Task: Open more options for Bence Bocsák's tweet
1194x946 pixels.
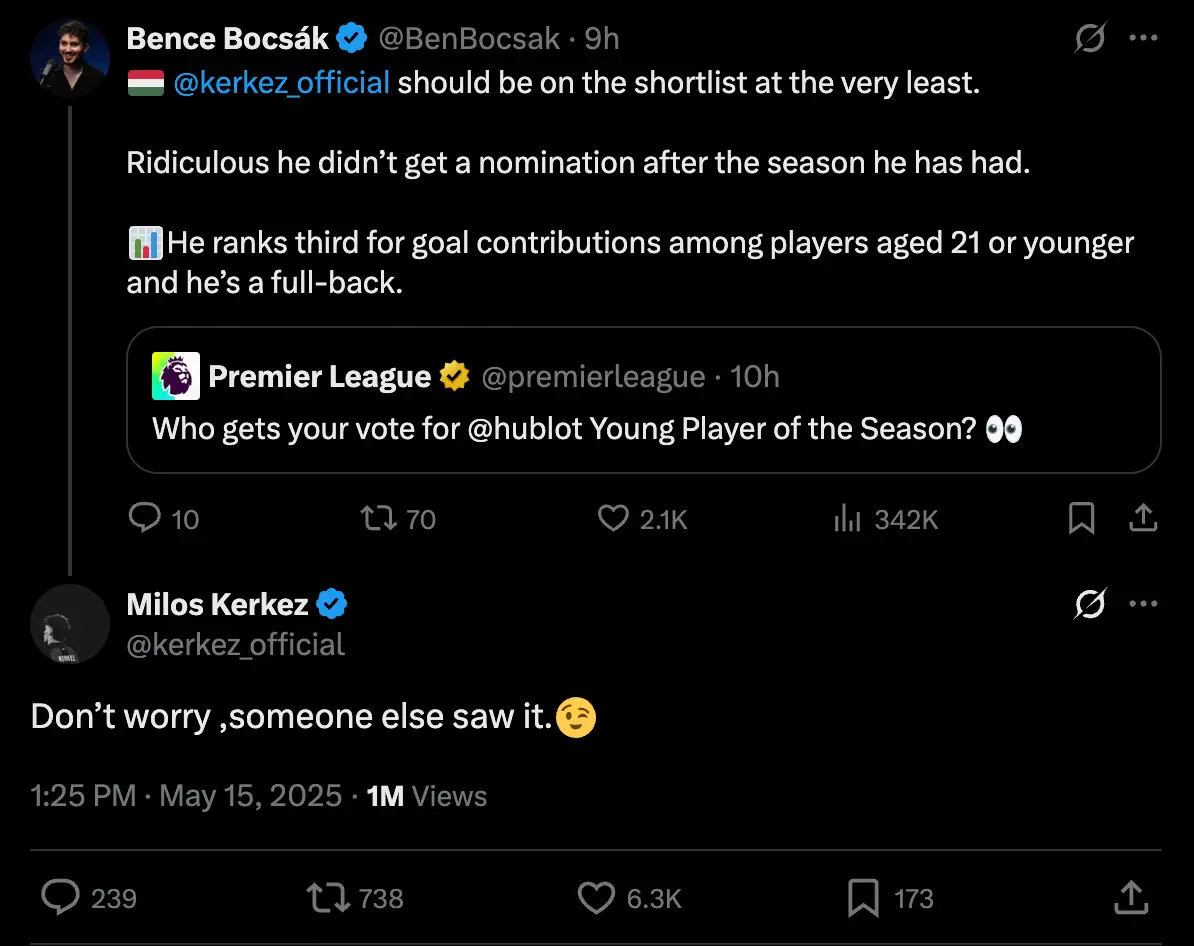Action: tap(1143, 39)
